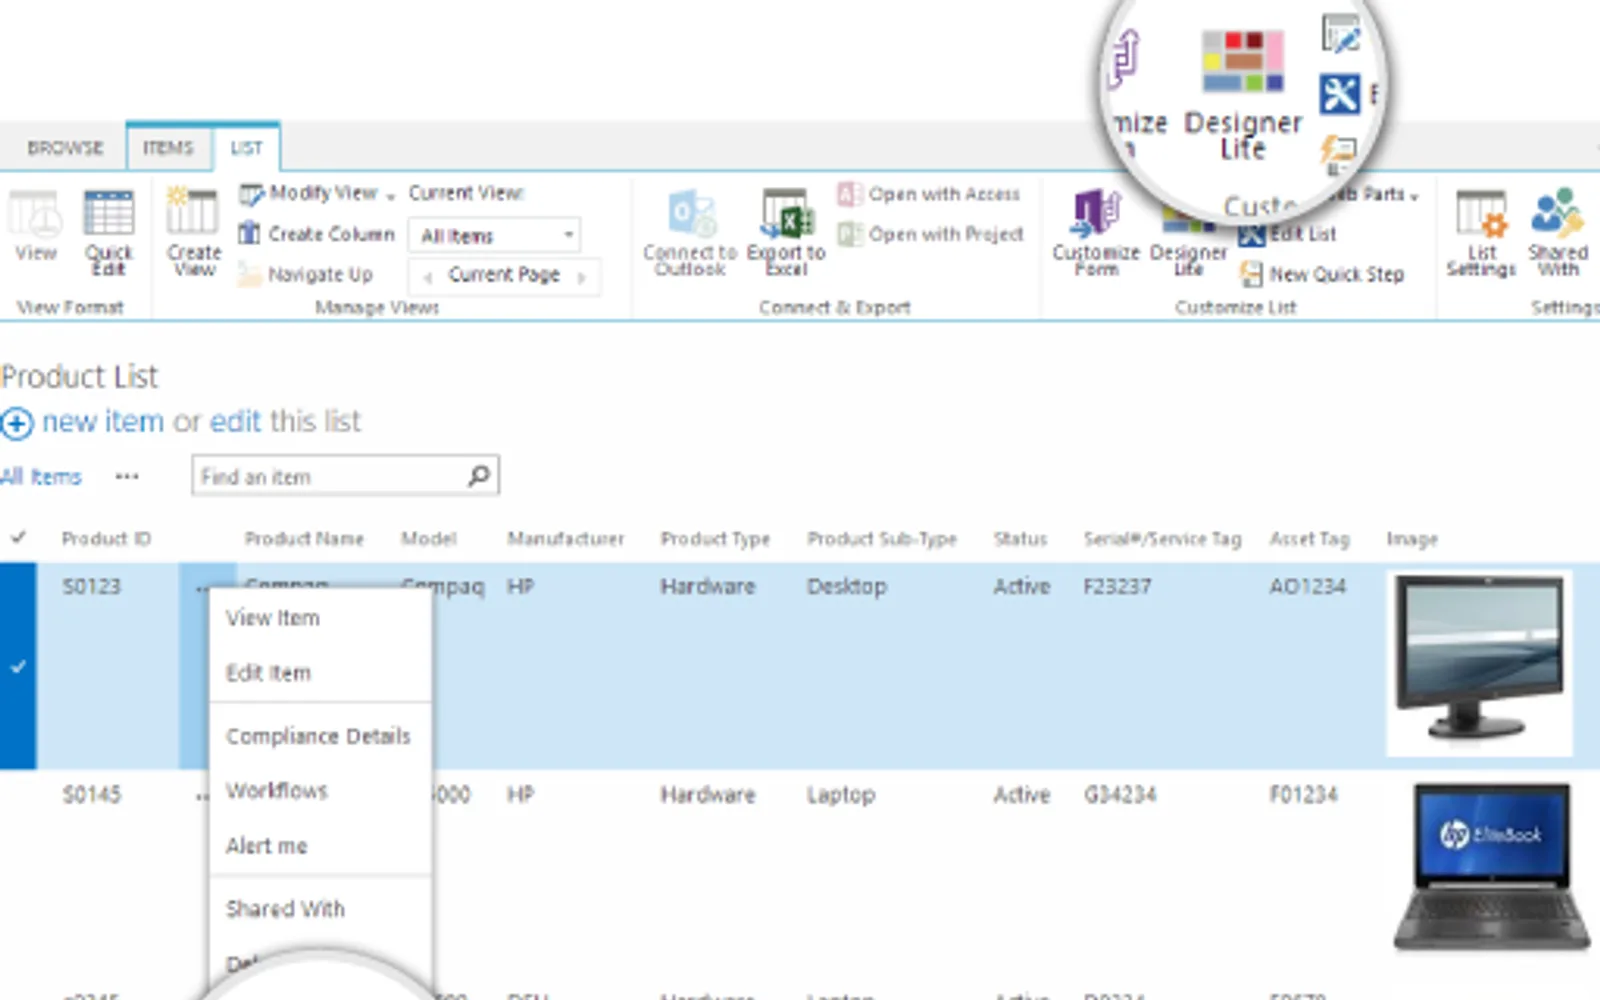Switch to the BROWSE tab
Screen dimensions: 1600x1000
pyautogui.click(x=65, y=148)
